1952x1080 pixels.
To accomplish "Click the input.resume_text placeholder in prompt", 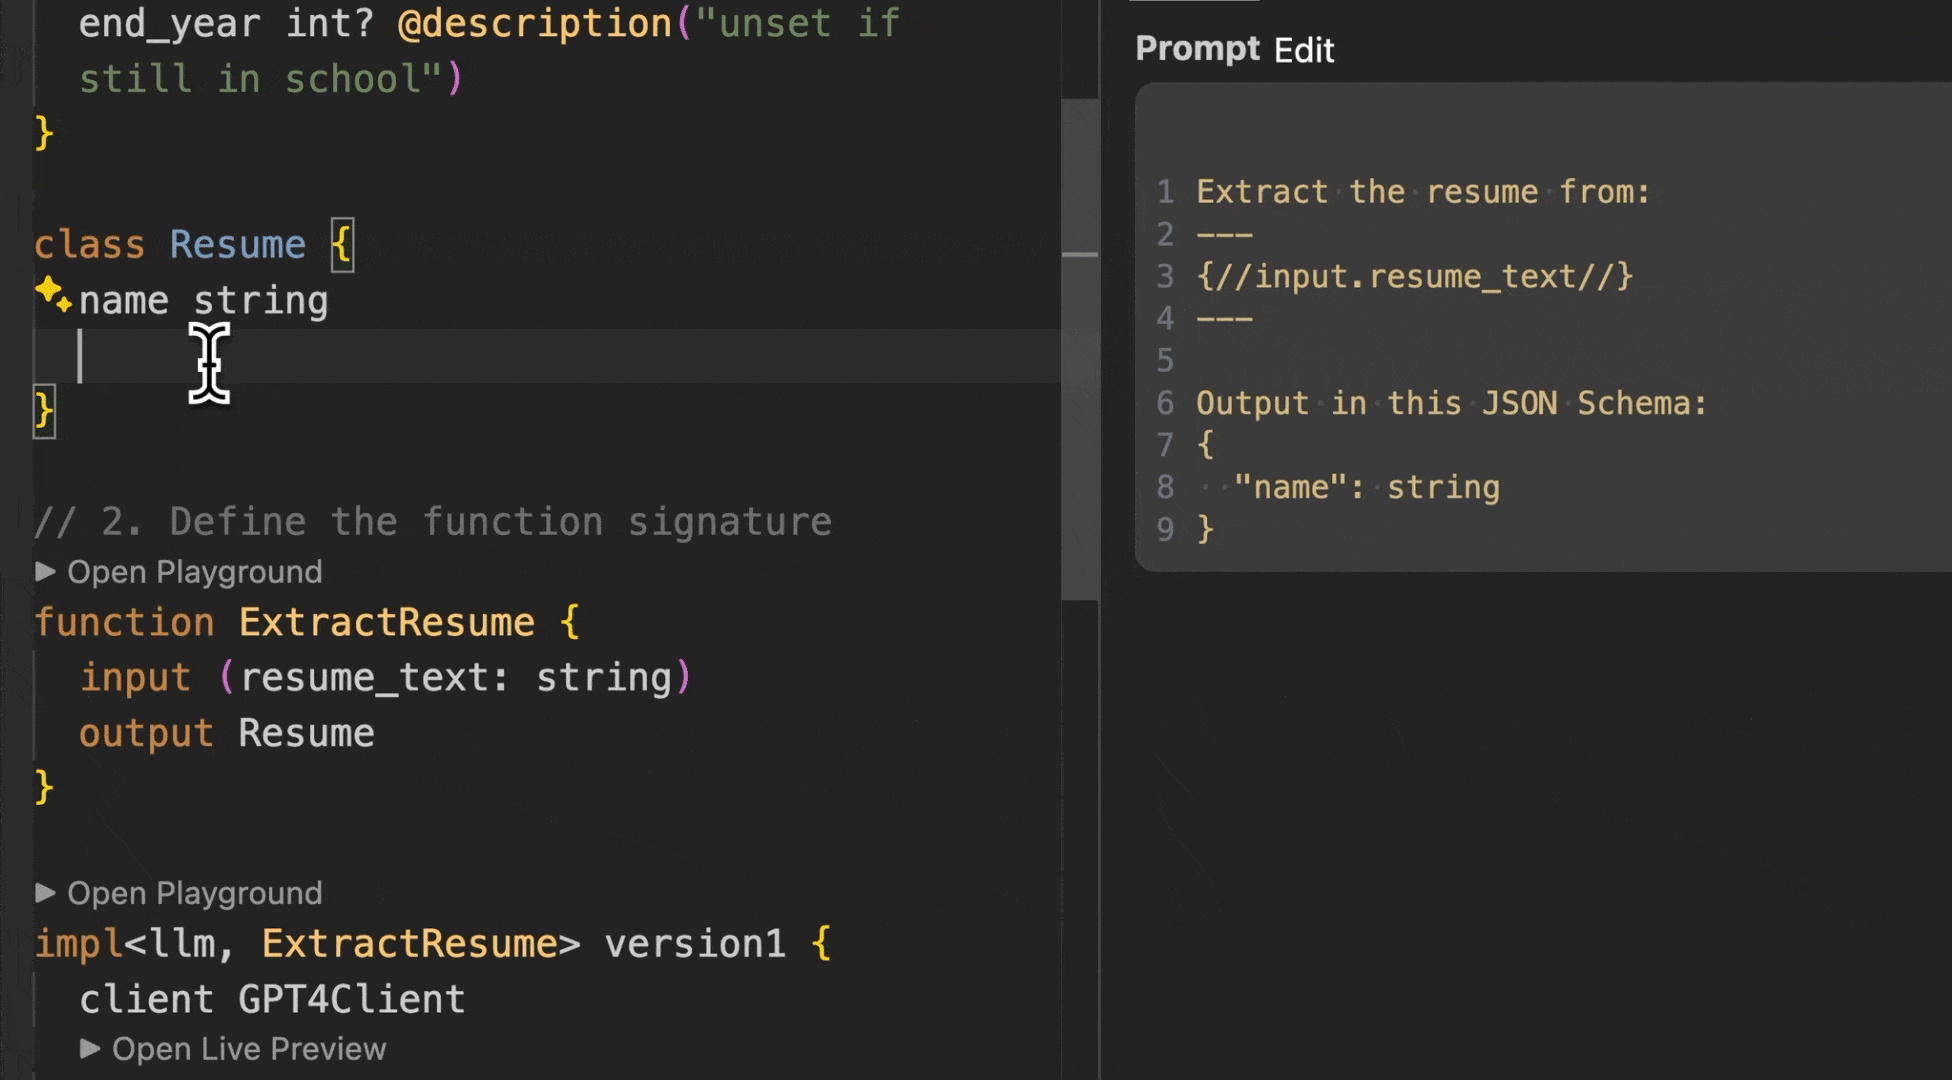I will (x=1414, y=276).
